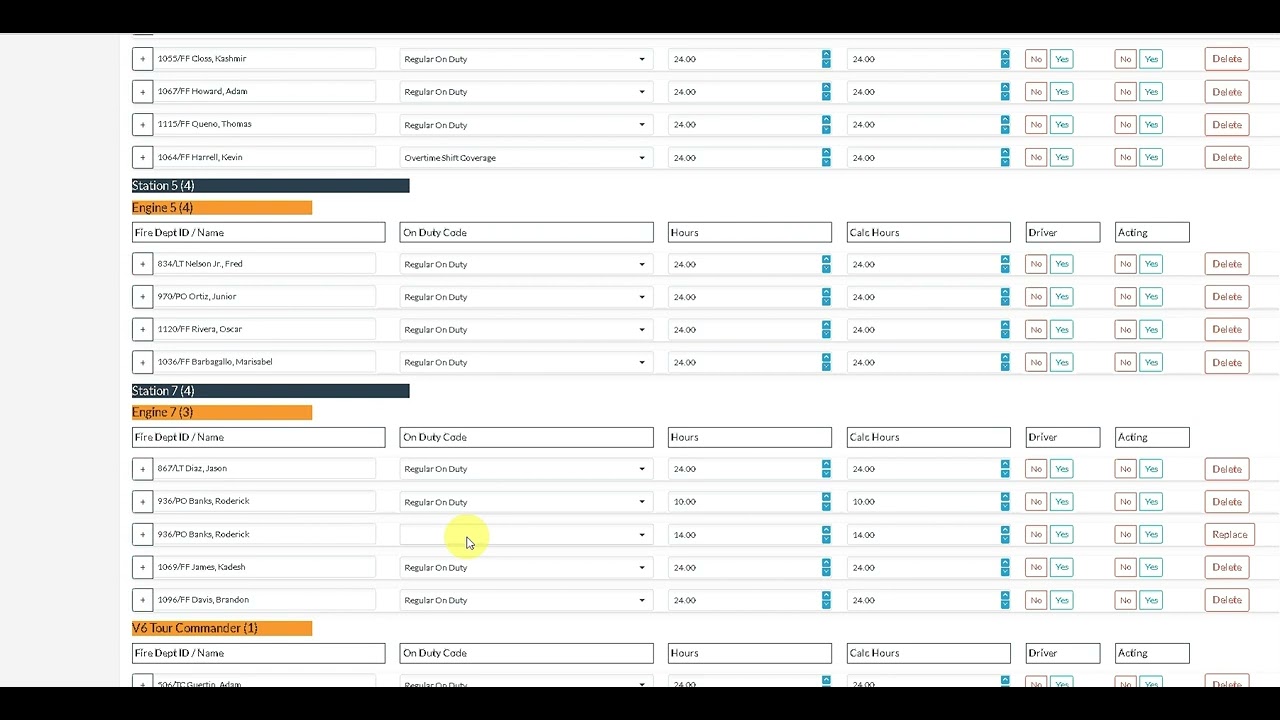Screen dimensions: 1280x720
Task: Set Acting to Yes for Queno, Thomas
Action: click(x=1151, y=125)
